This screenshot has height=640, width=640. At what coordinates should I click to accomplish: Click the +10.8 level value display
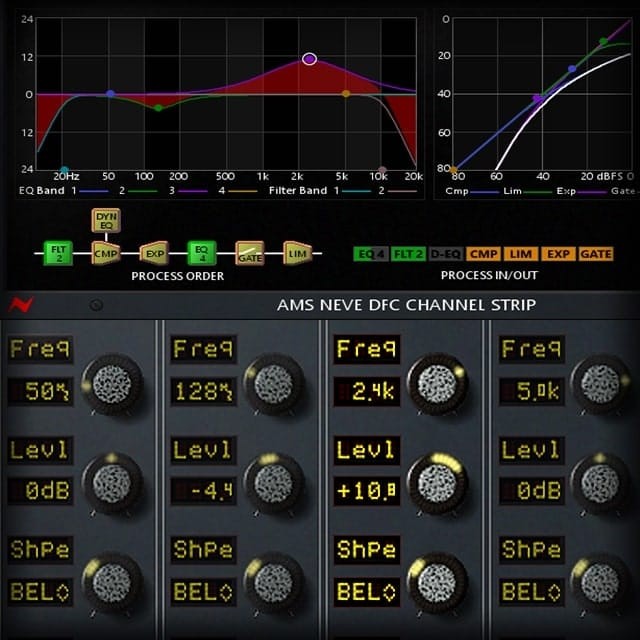point(368,491)
